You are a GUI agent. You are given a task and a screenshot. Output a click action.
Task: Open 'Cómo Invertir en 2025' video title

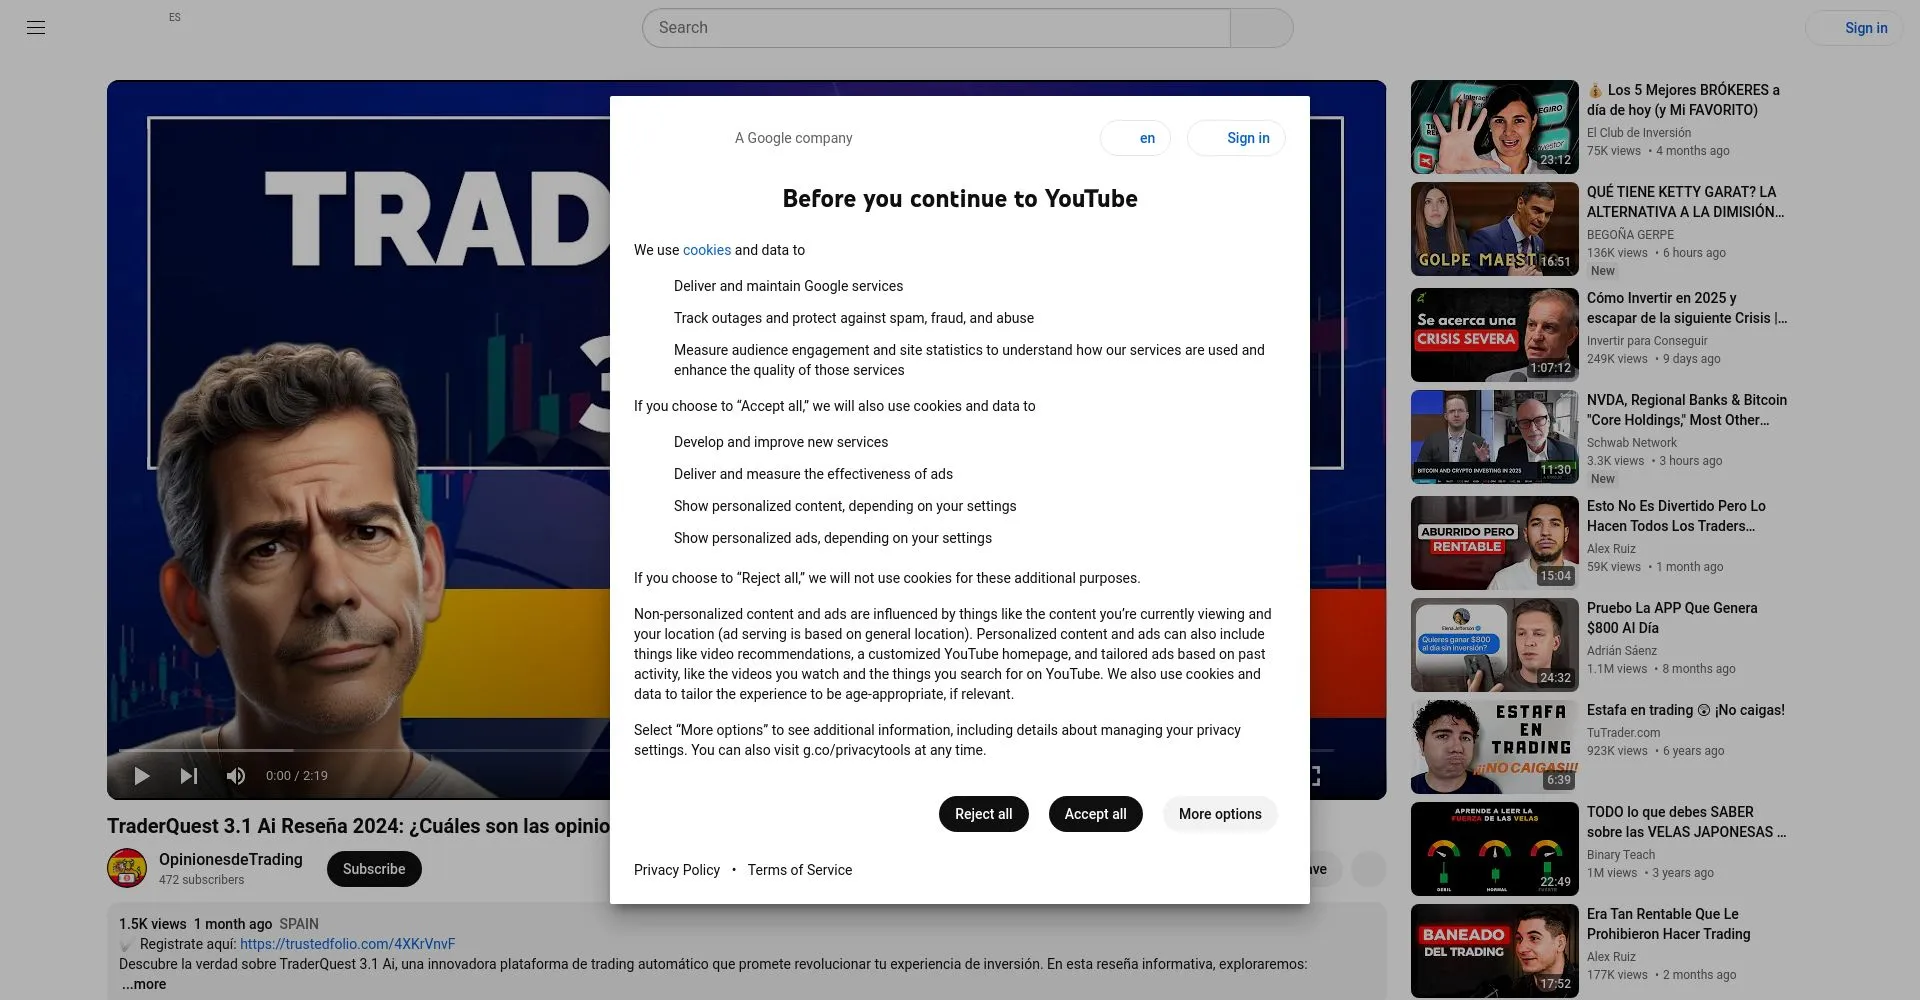coord(1687,308)
